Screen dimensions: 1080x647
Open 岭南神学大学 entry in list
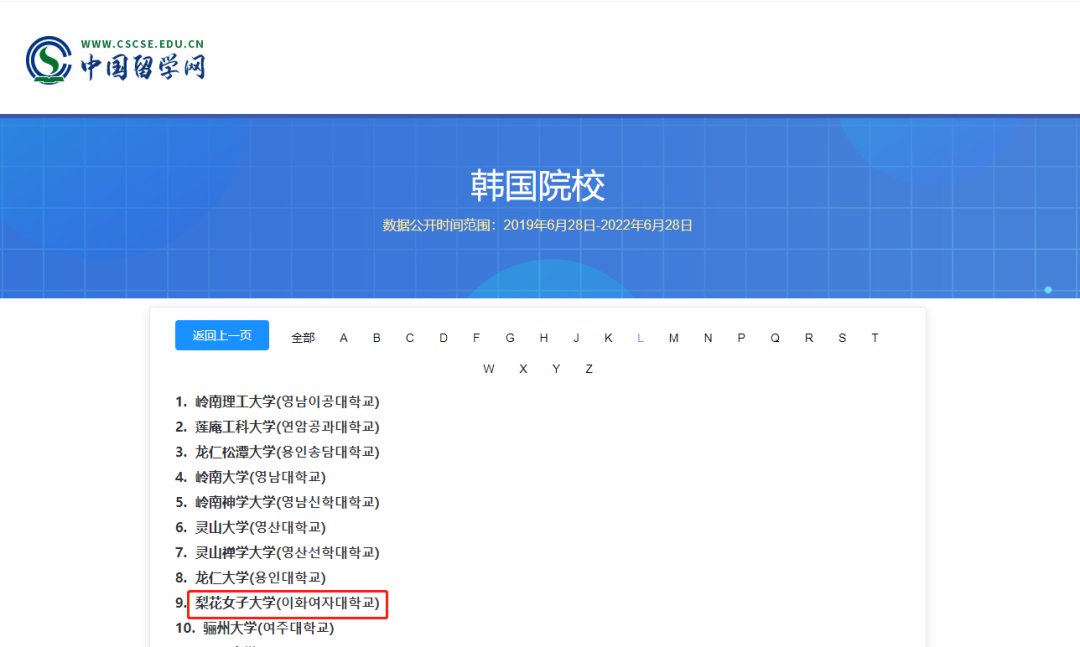[x=287, y=502]
